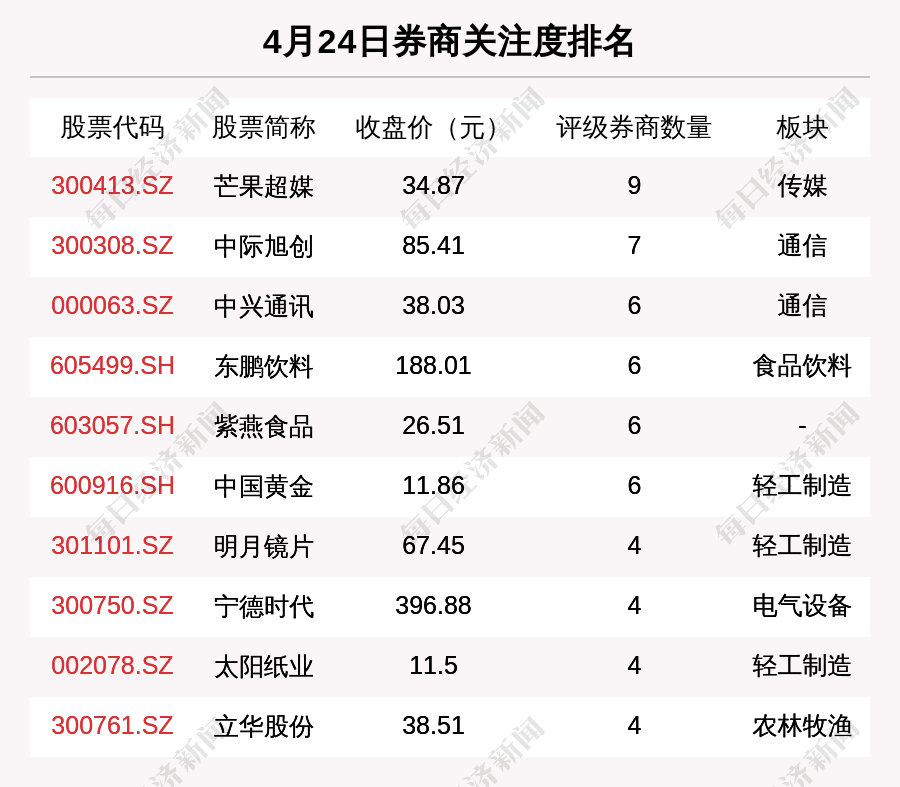The width and height of the screenshot is (900, 787).
Task: Click closing price 11.5
Action: [433, 665]
